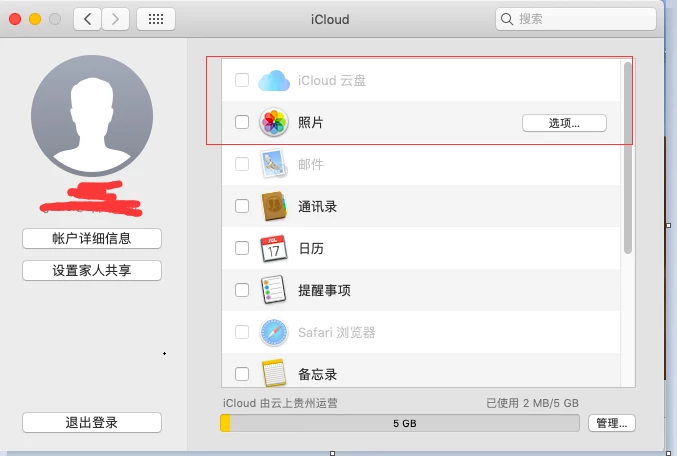
Task: Click the Reminders list icon
Action: pos(274,290)
